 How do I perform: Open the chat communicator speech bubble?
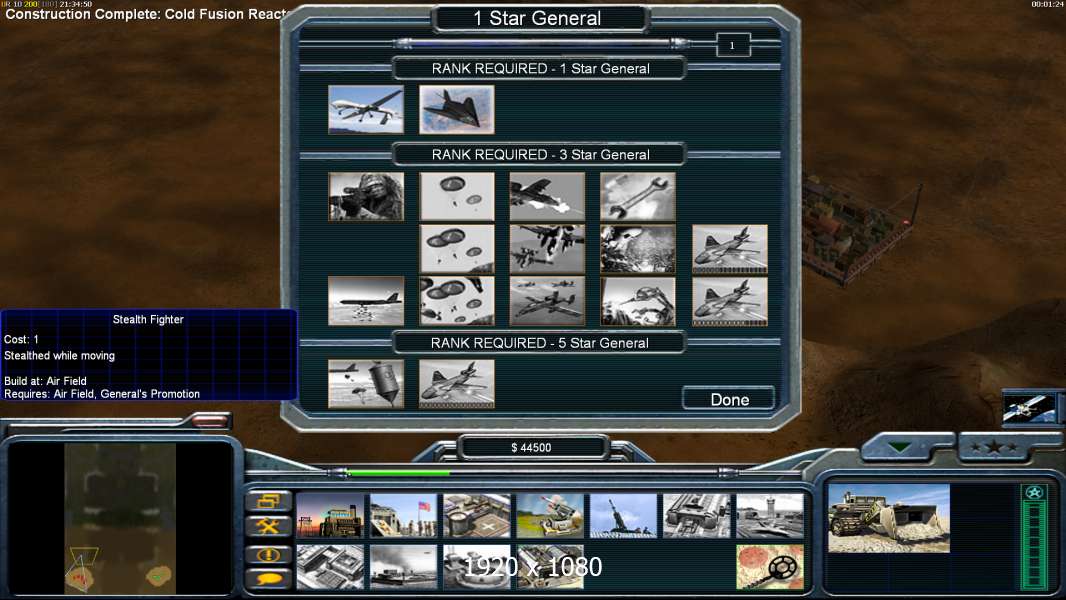pos(269,579)
